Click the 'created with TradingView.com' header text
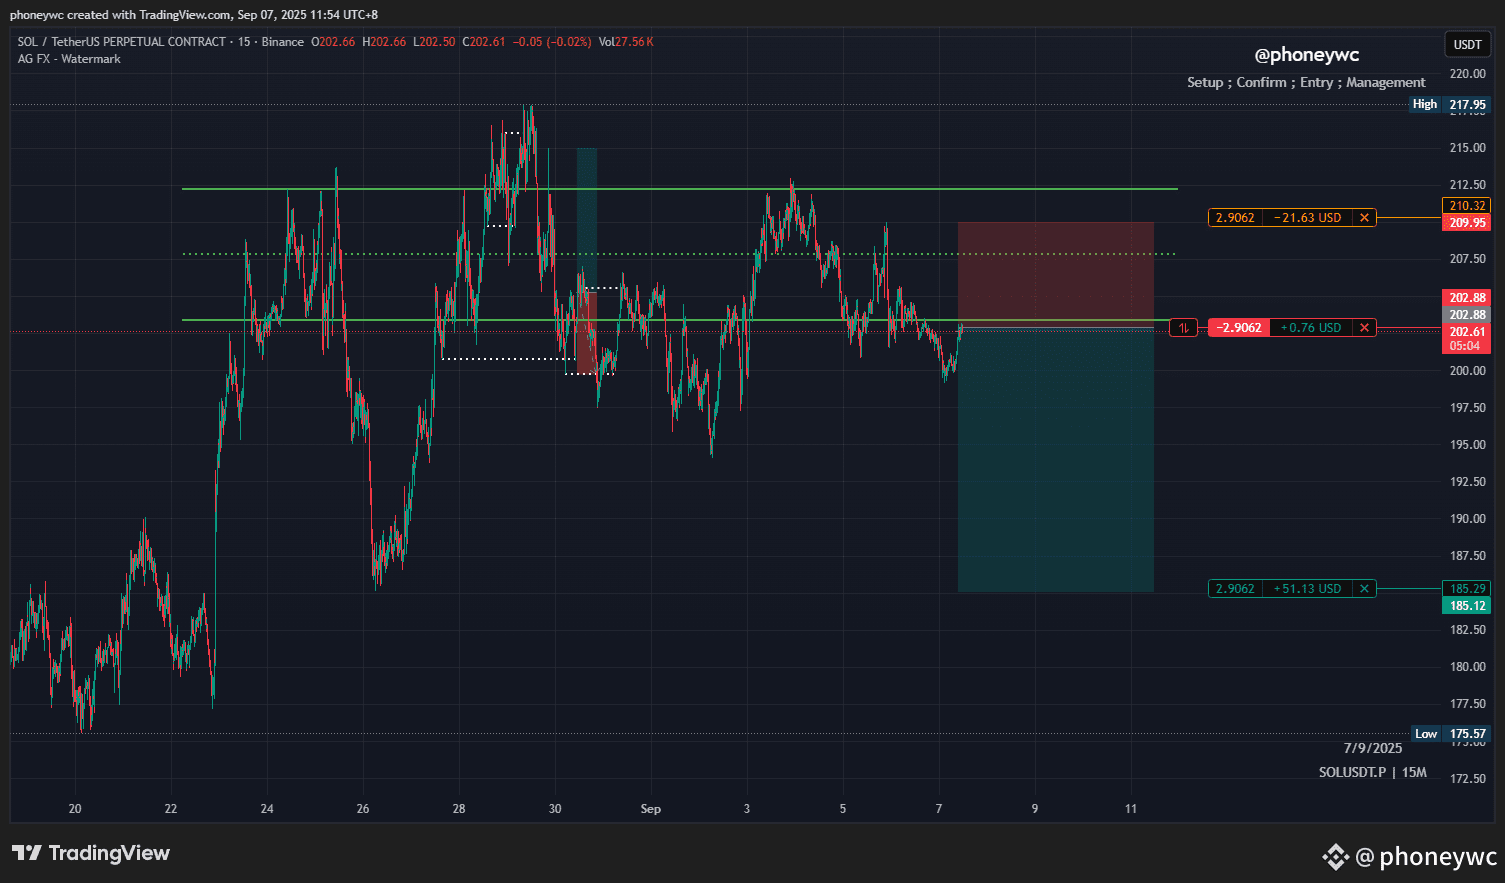 tap(149, 15)
